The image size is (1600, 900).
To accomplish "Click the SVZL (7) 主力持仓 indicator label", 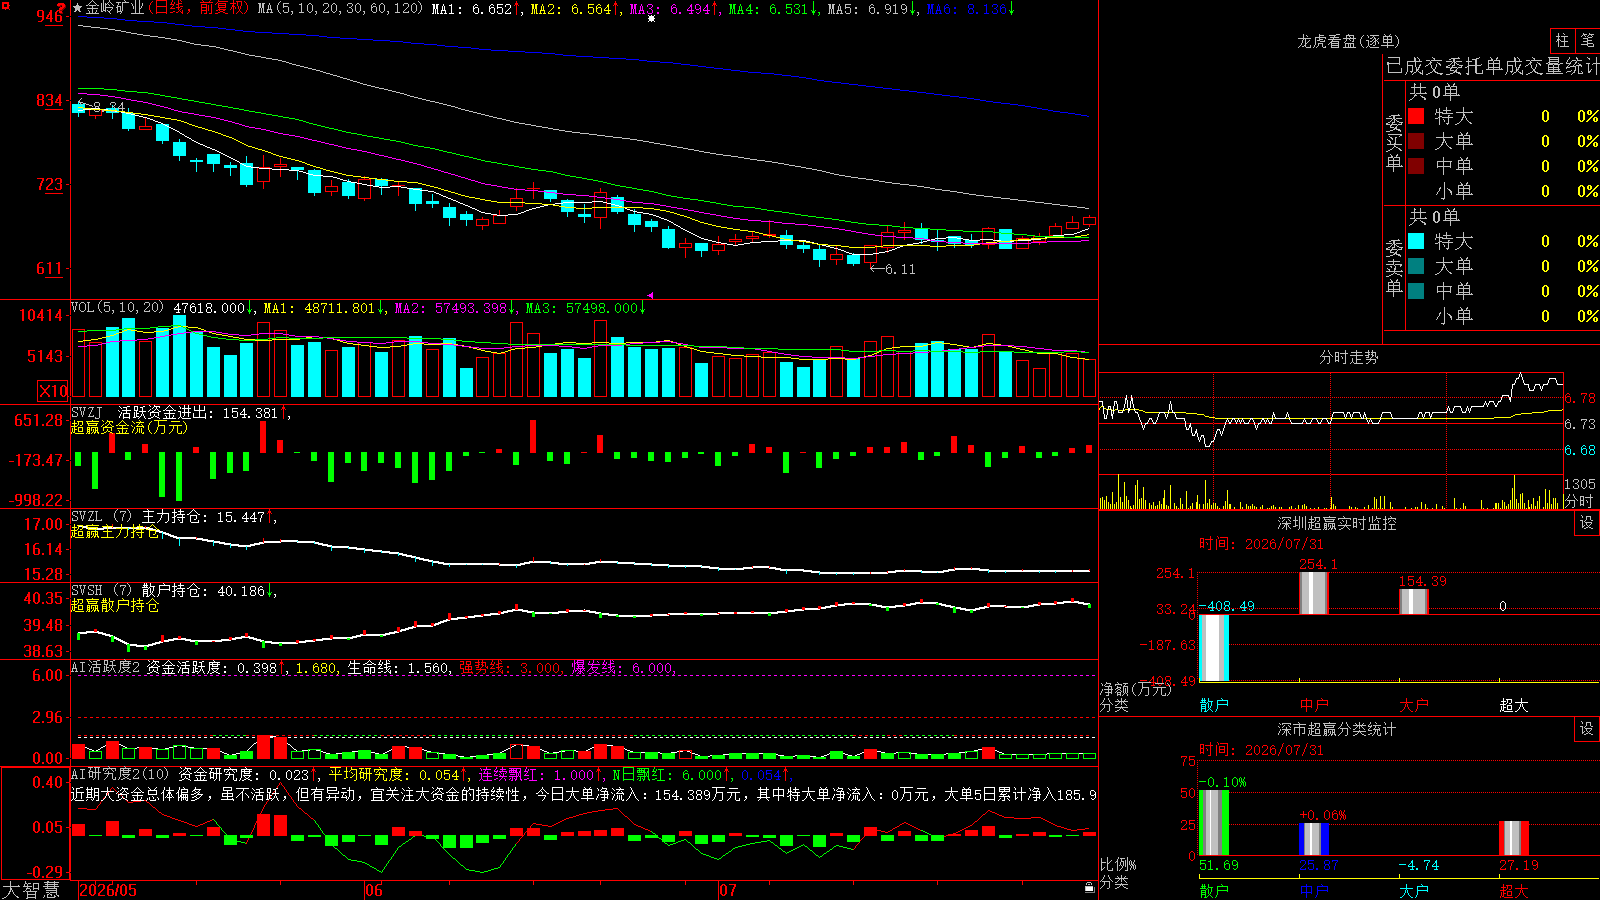I will [140, 517].
